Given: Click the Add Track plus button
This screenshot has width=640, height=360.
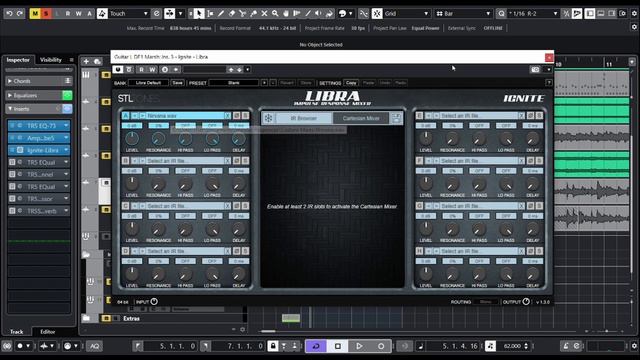Looking at the screenshot, I should point(86,62).
